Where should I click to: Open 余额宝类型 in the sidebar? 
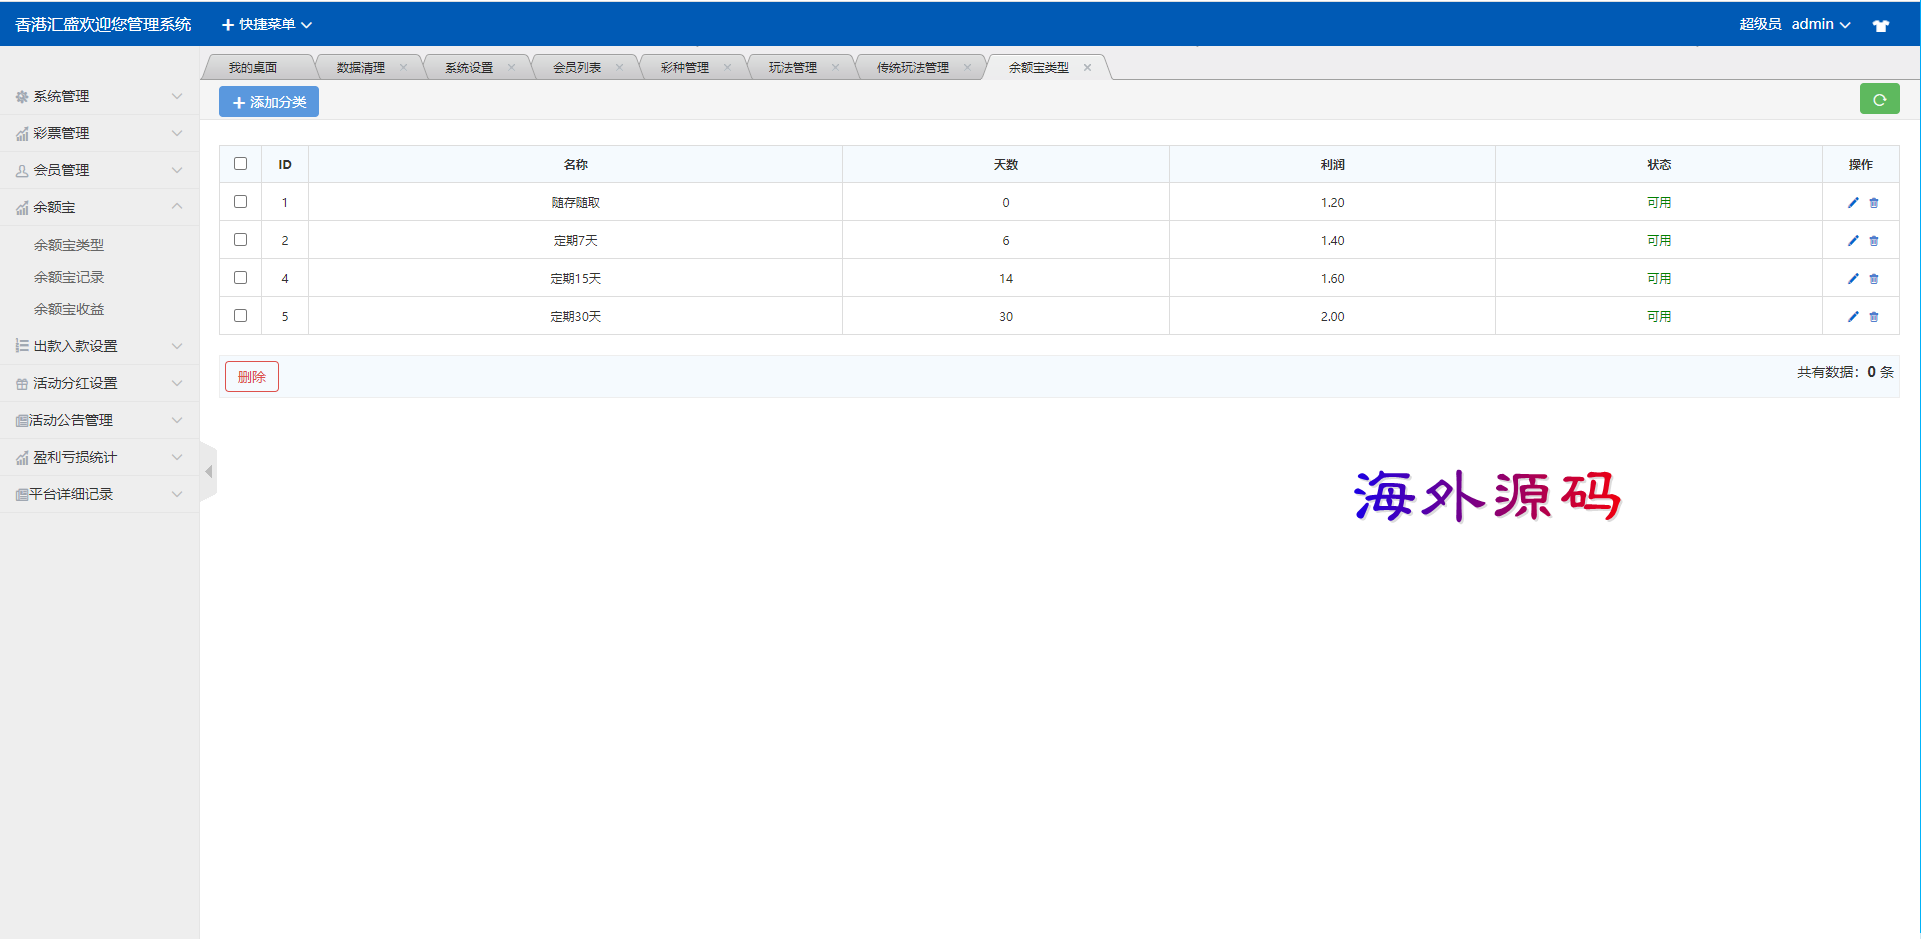(x=69, y=245)
